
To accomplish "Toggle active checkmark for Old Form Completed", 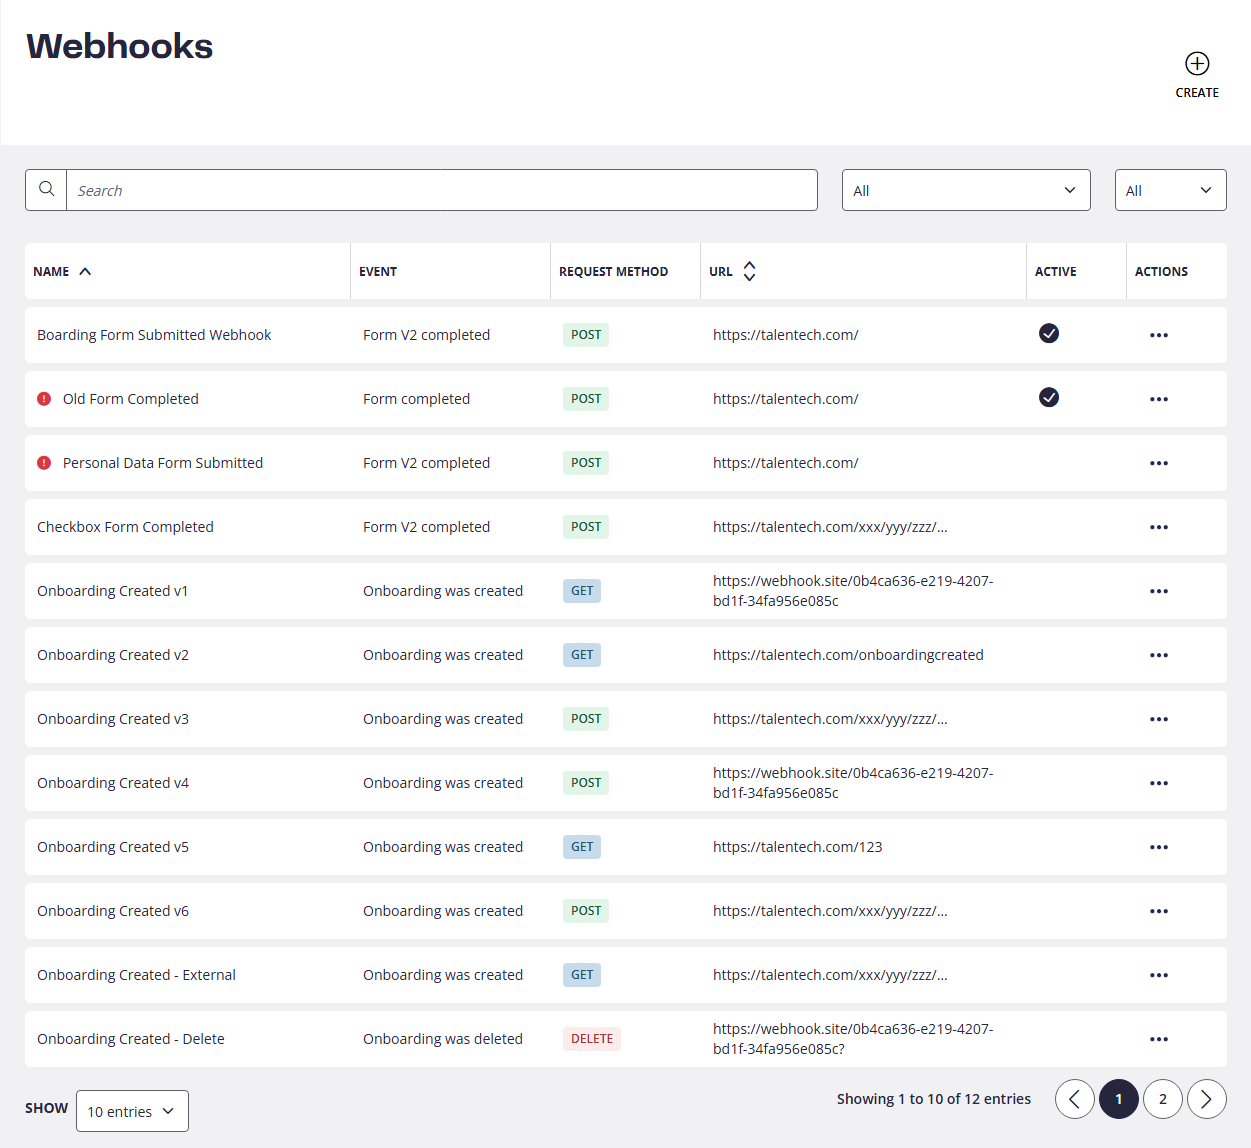I will coord(1049,397).
